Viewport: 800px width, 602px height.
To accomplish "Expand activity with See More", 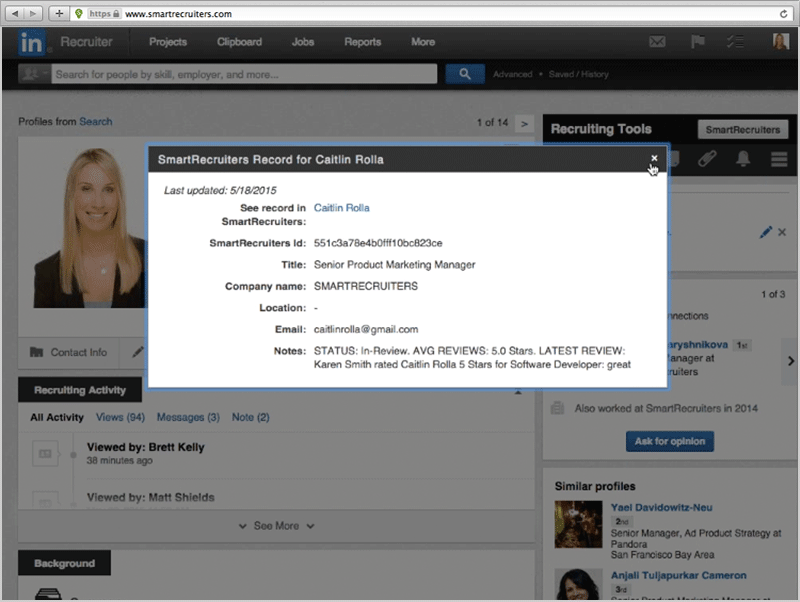I will click(276, 525).
